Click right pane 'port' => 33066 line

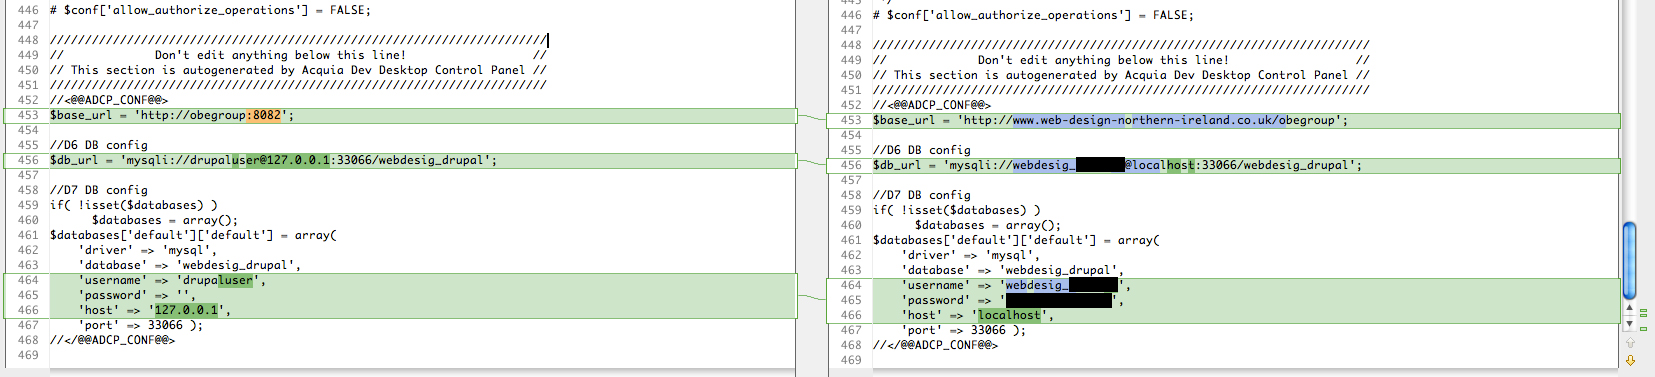click(964, 330)
